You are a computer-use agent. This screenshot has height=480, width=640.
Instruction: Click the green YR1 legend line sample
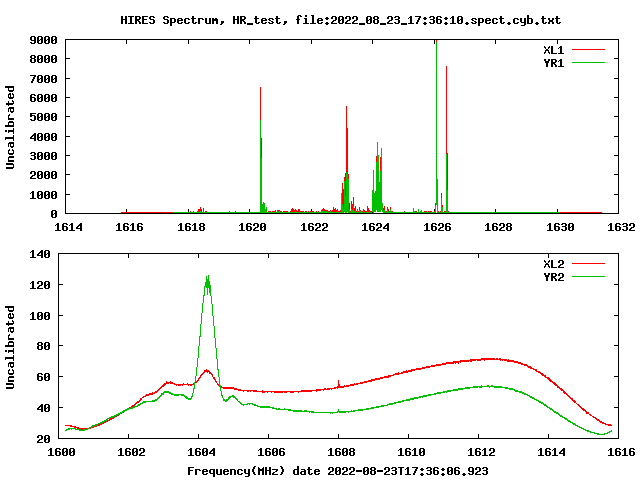[x=588, y=63]
